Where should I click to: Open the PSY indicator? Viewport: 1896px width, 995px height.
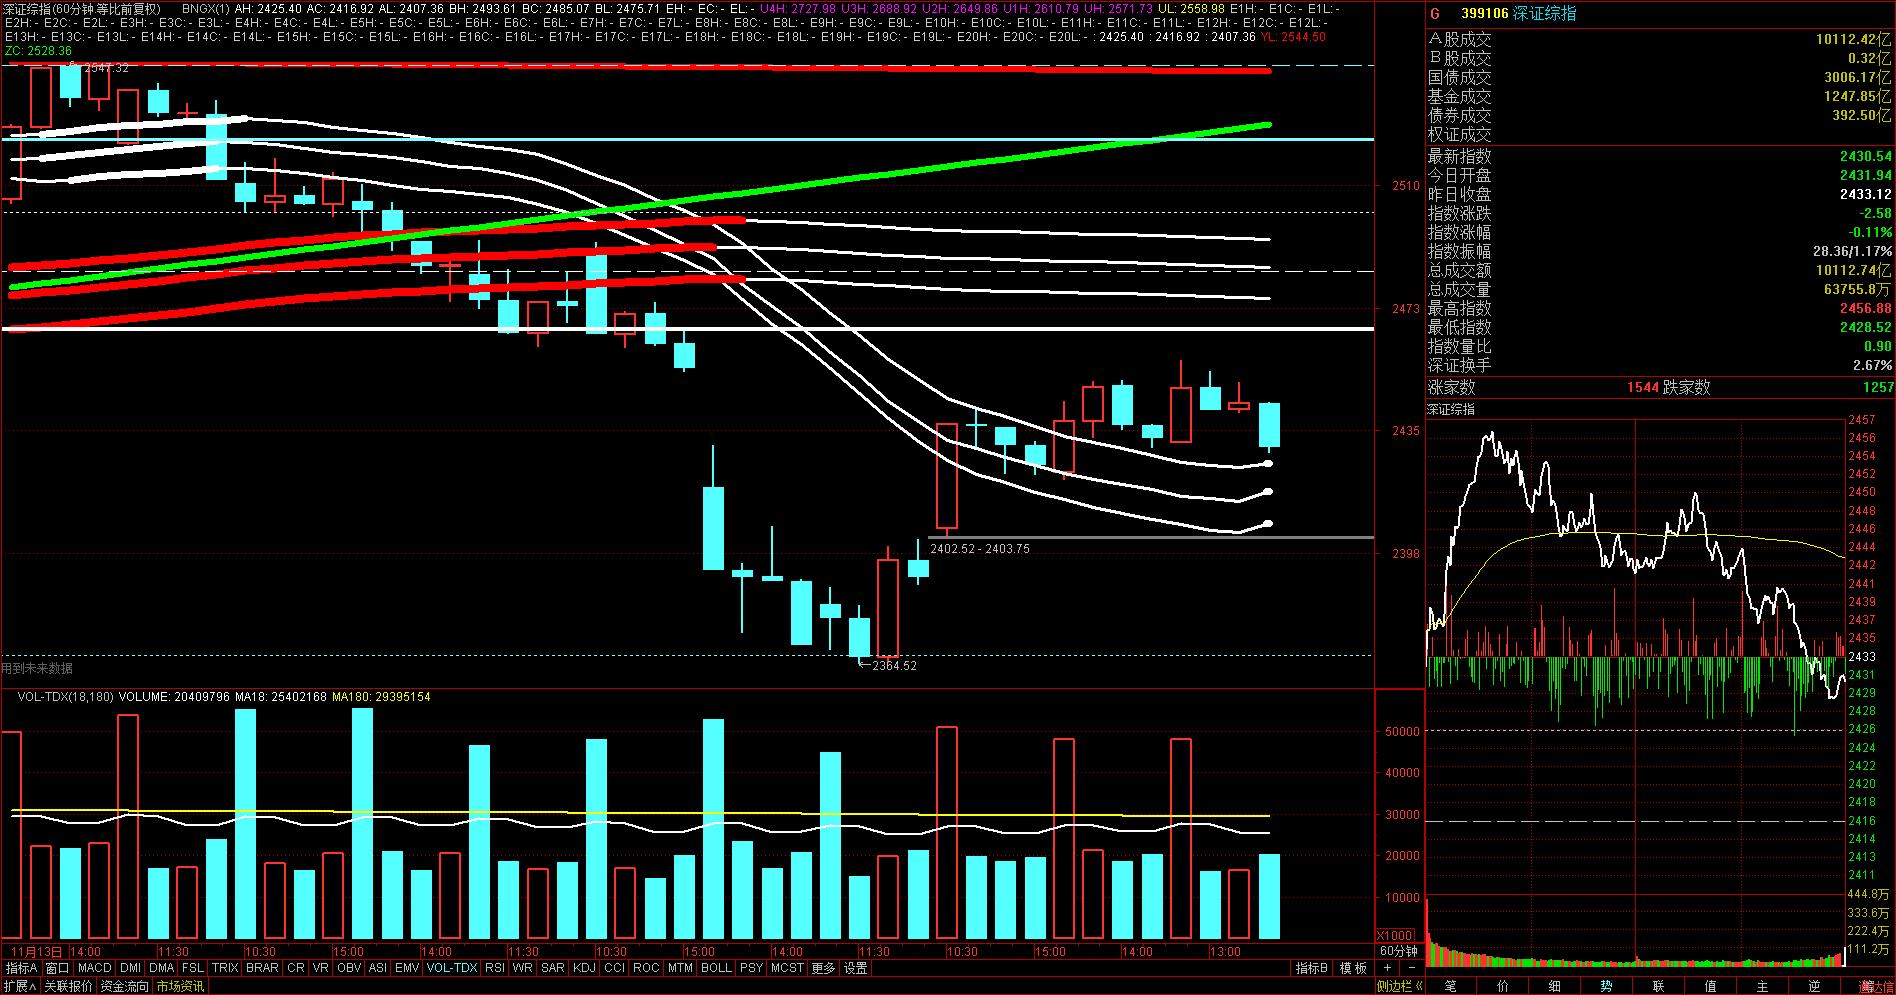(751, 968)
